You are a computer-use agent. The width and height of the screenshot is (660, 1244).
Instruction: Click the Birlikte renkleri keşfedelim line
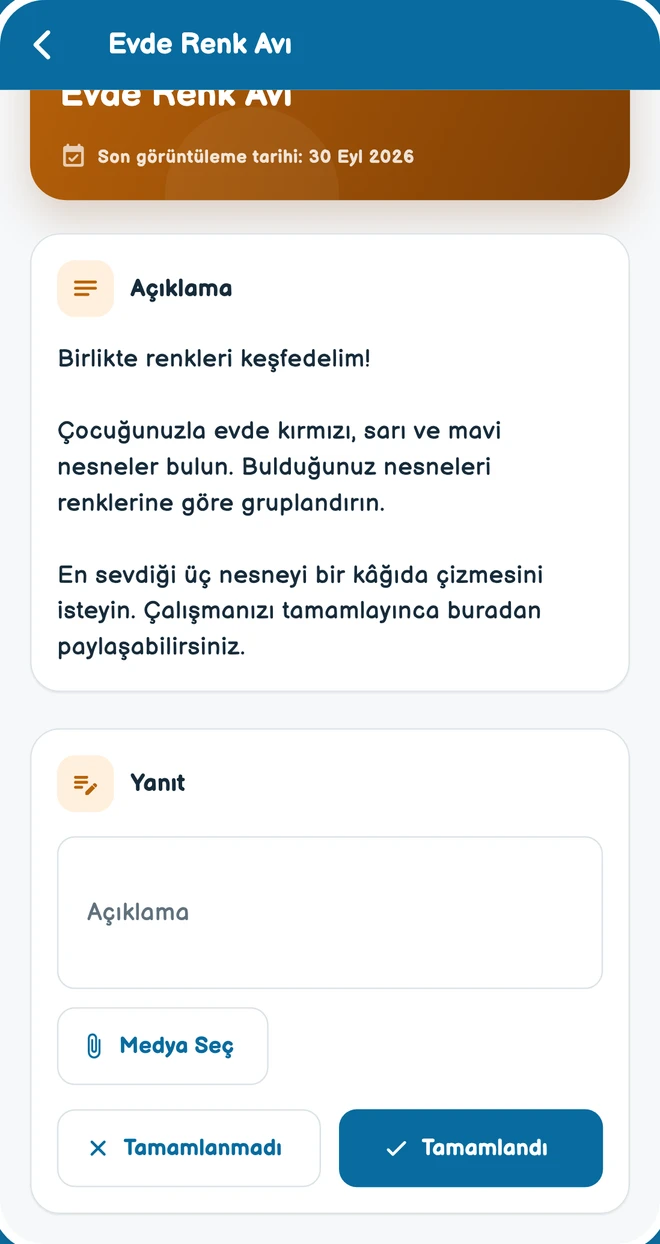click(214, 359)
